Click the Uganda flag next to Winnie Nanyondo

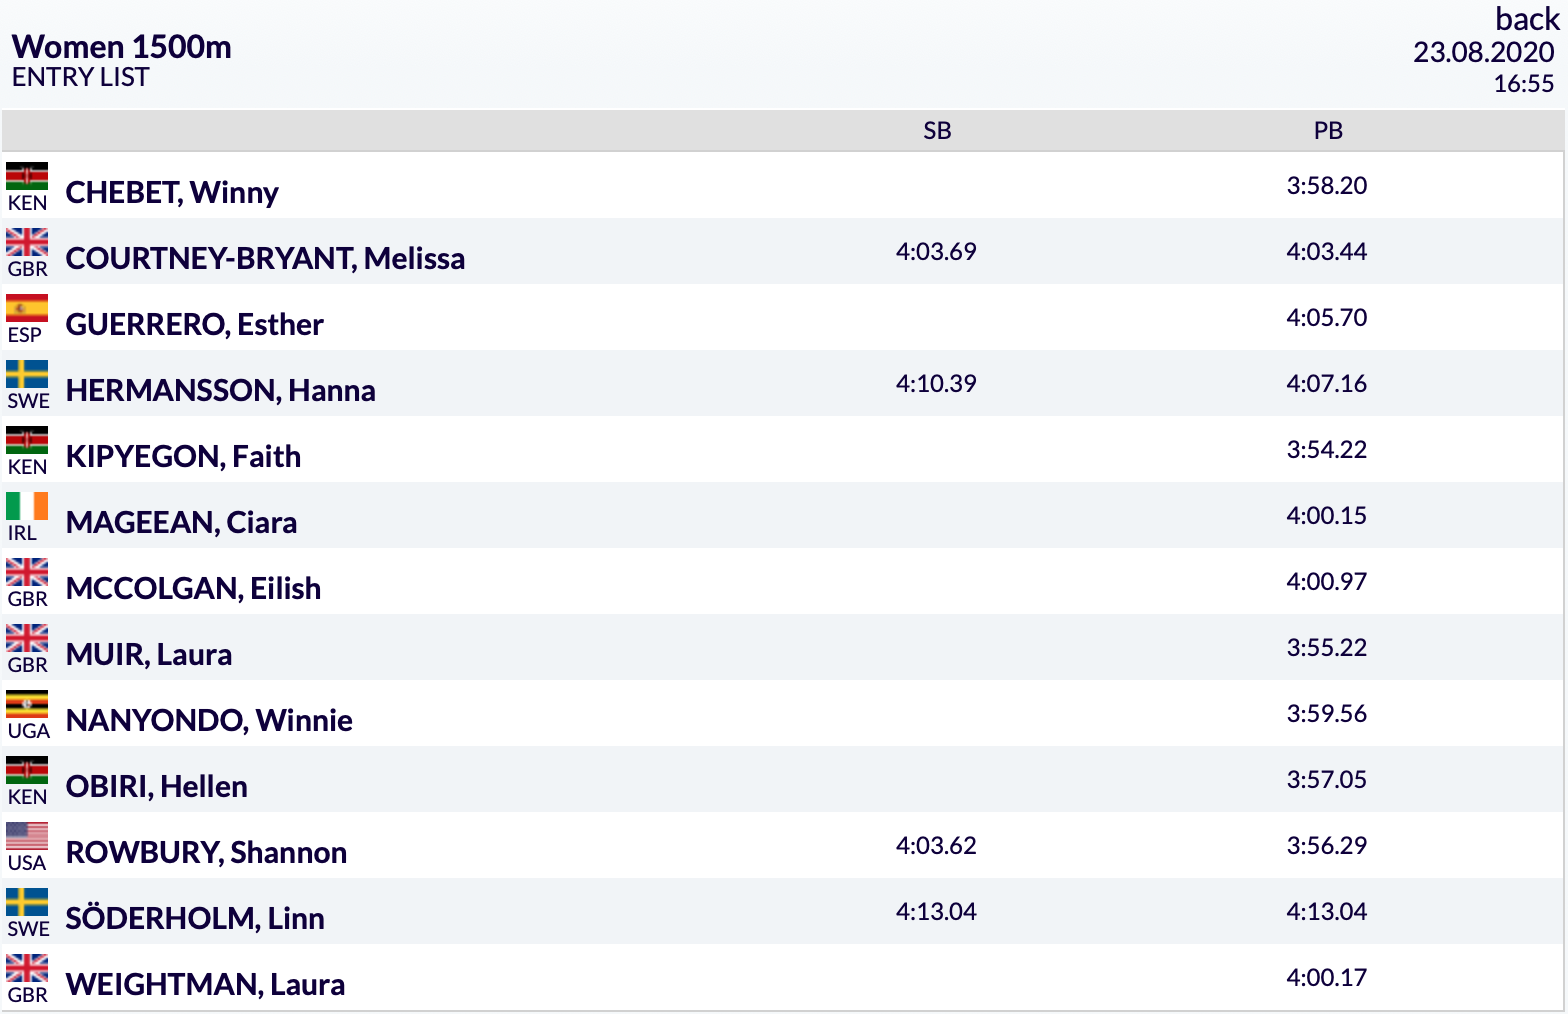[27, 704]
